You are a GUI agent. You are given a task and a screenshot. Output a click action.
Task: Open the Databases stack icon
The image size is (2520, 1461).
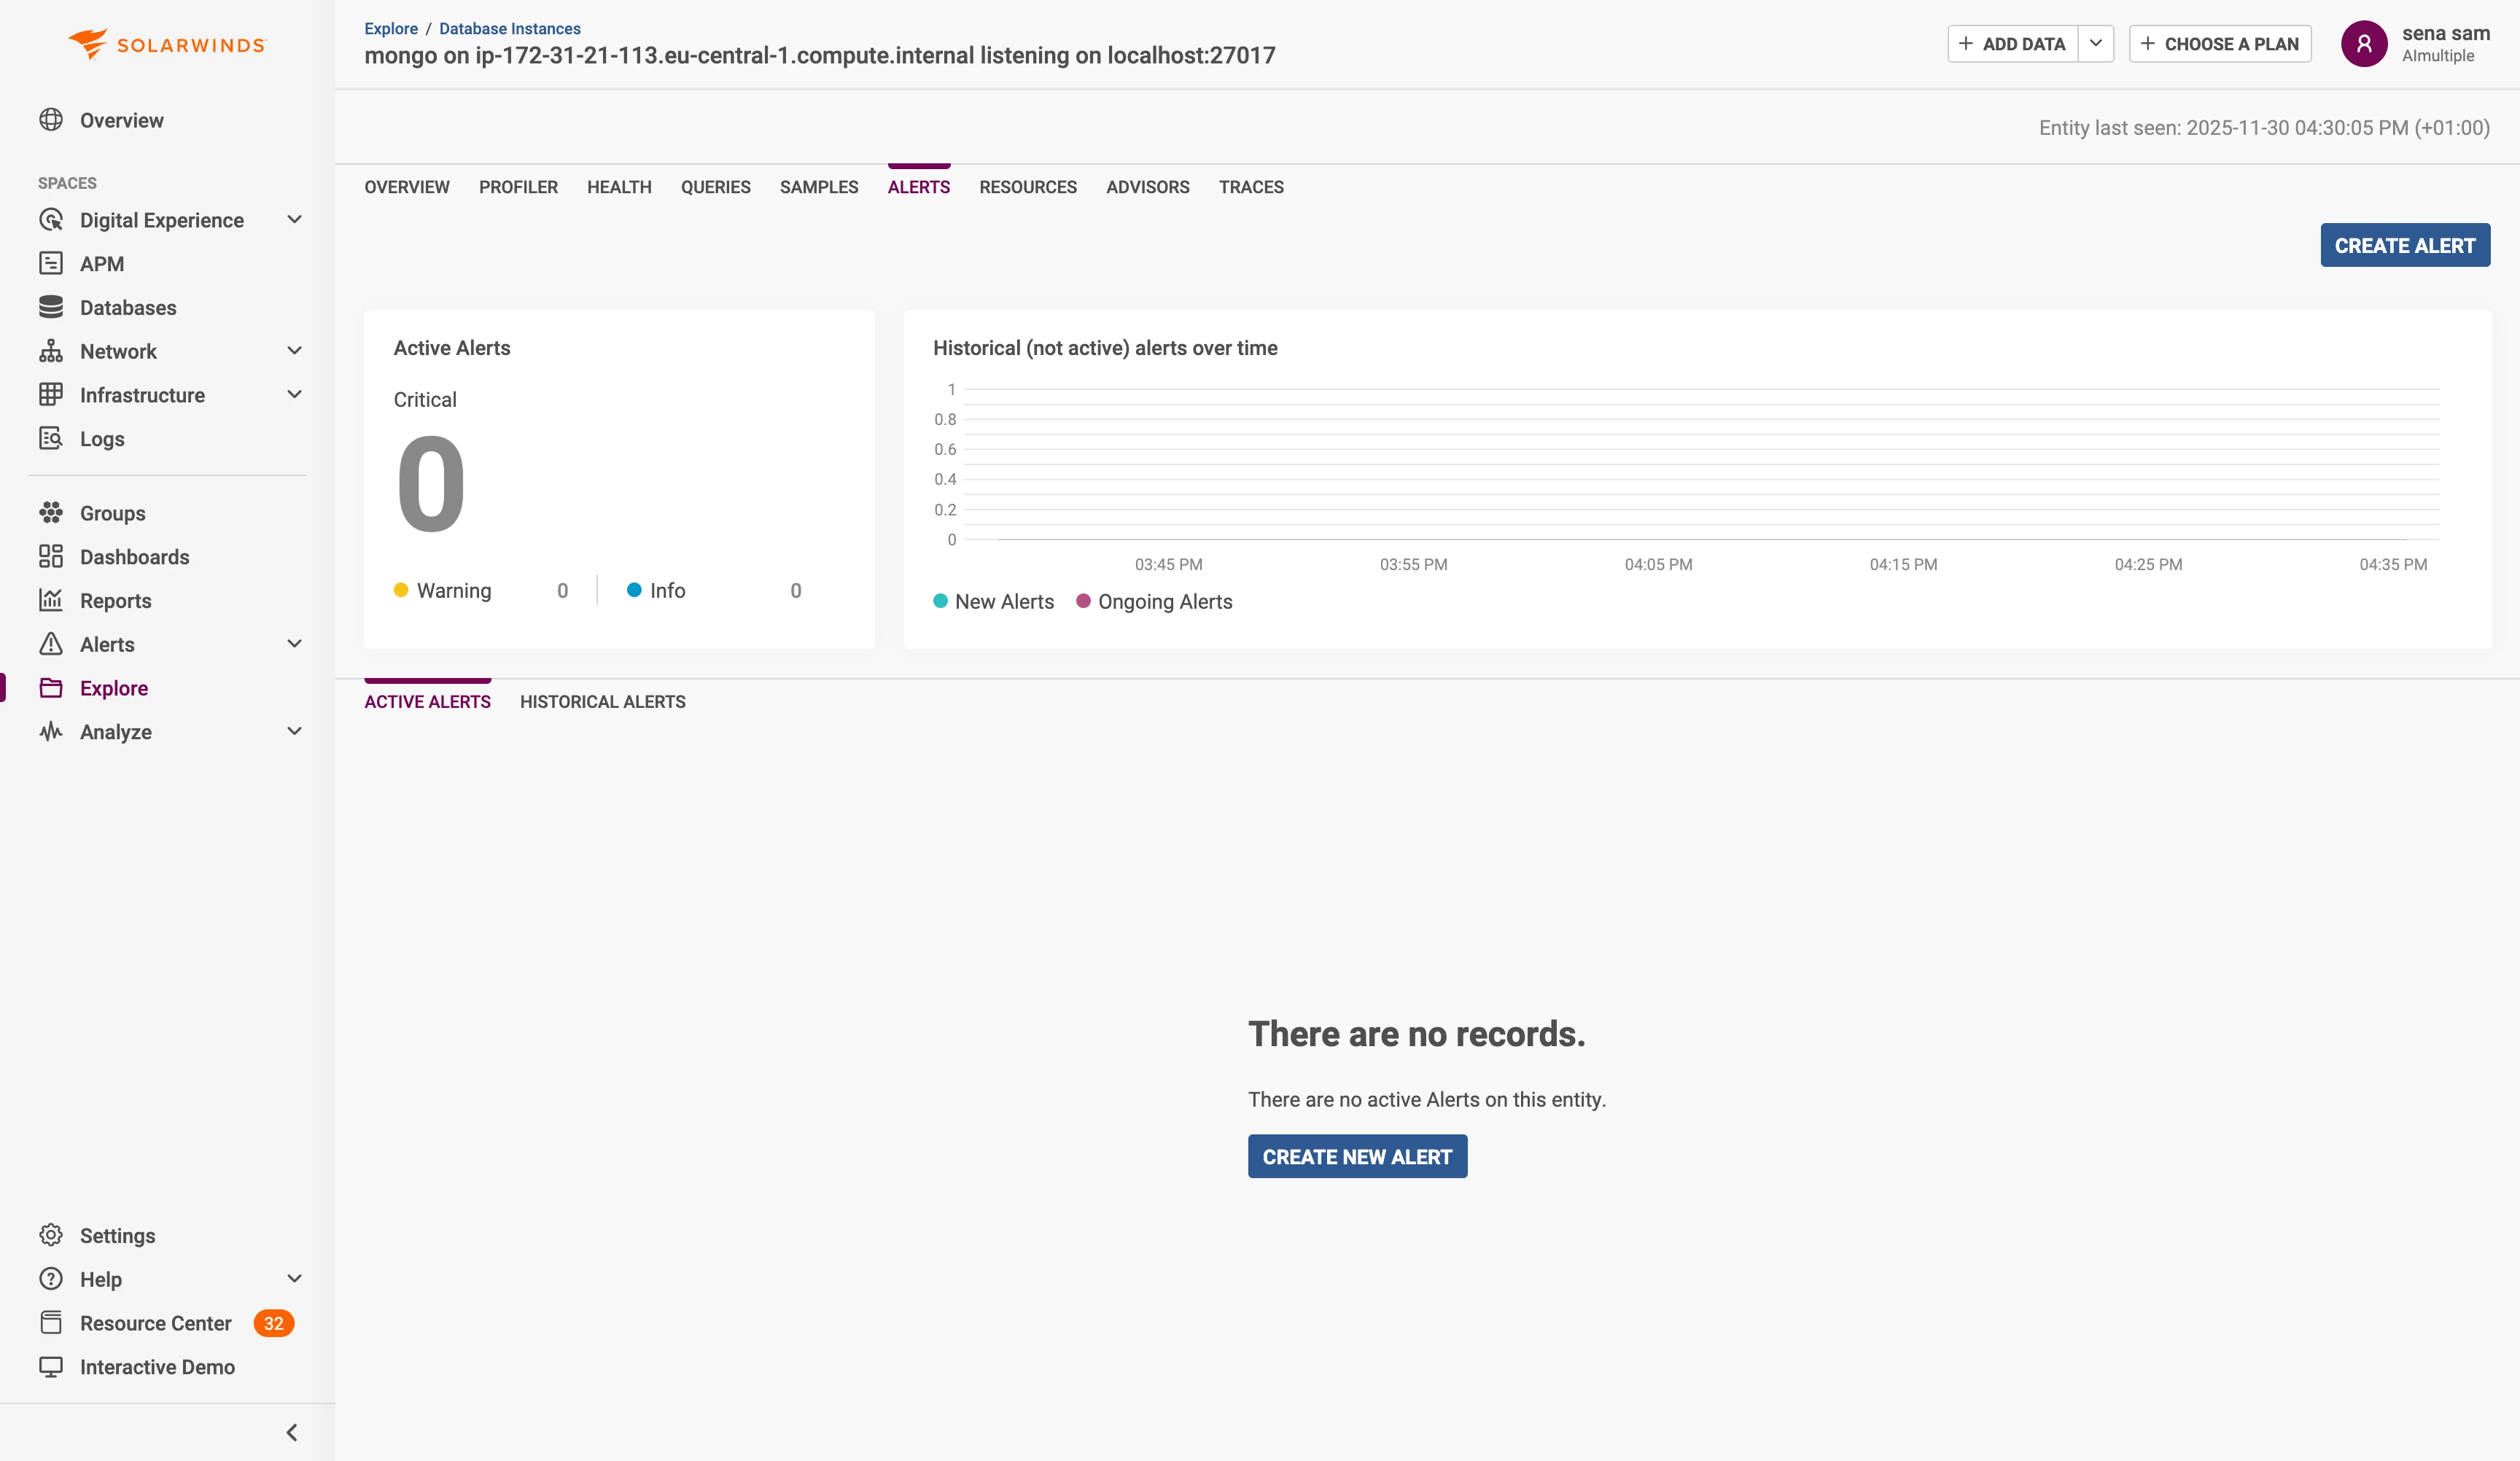pos(51,307)
